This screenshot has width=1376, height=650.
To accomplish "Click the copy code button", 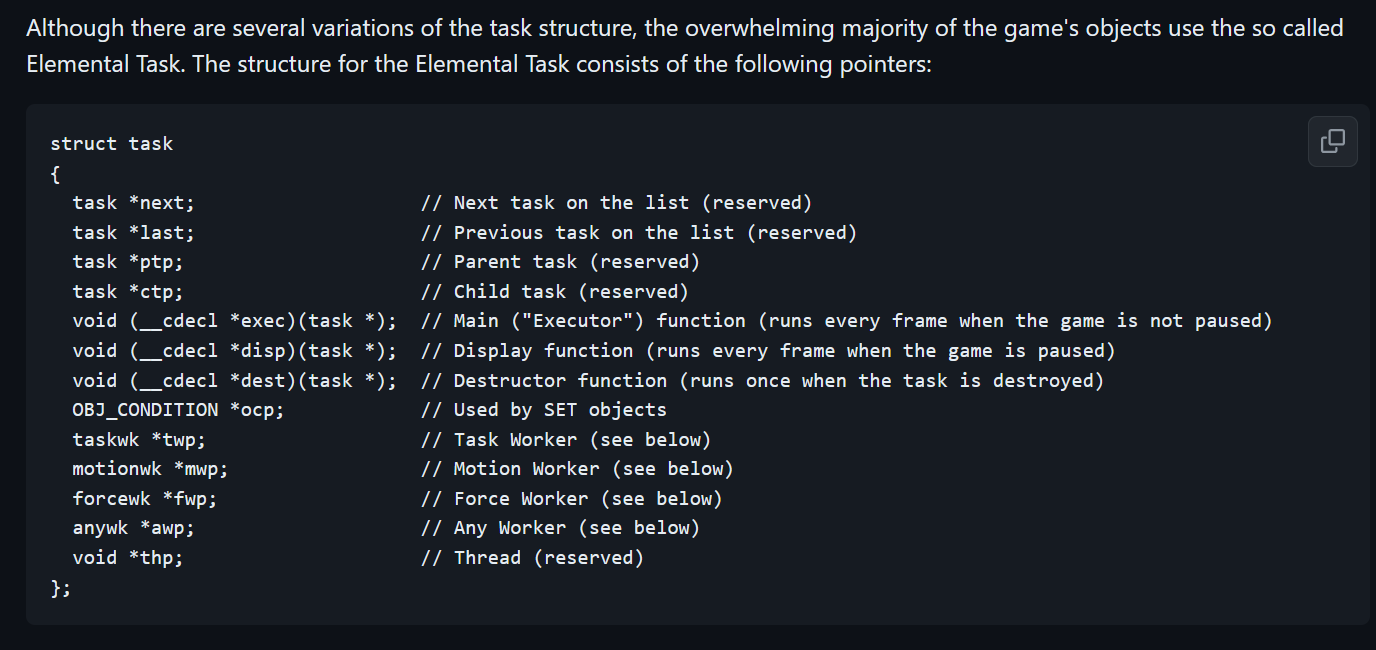I will [x=1332, y=141].
